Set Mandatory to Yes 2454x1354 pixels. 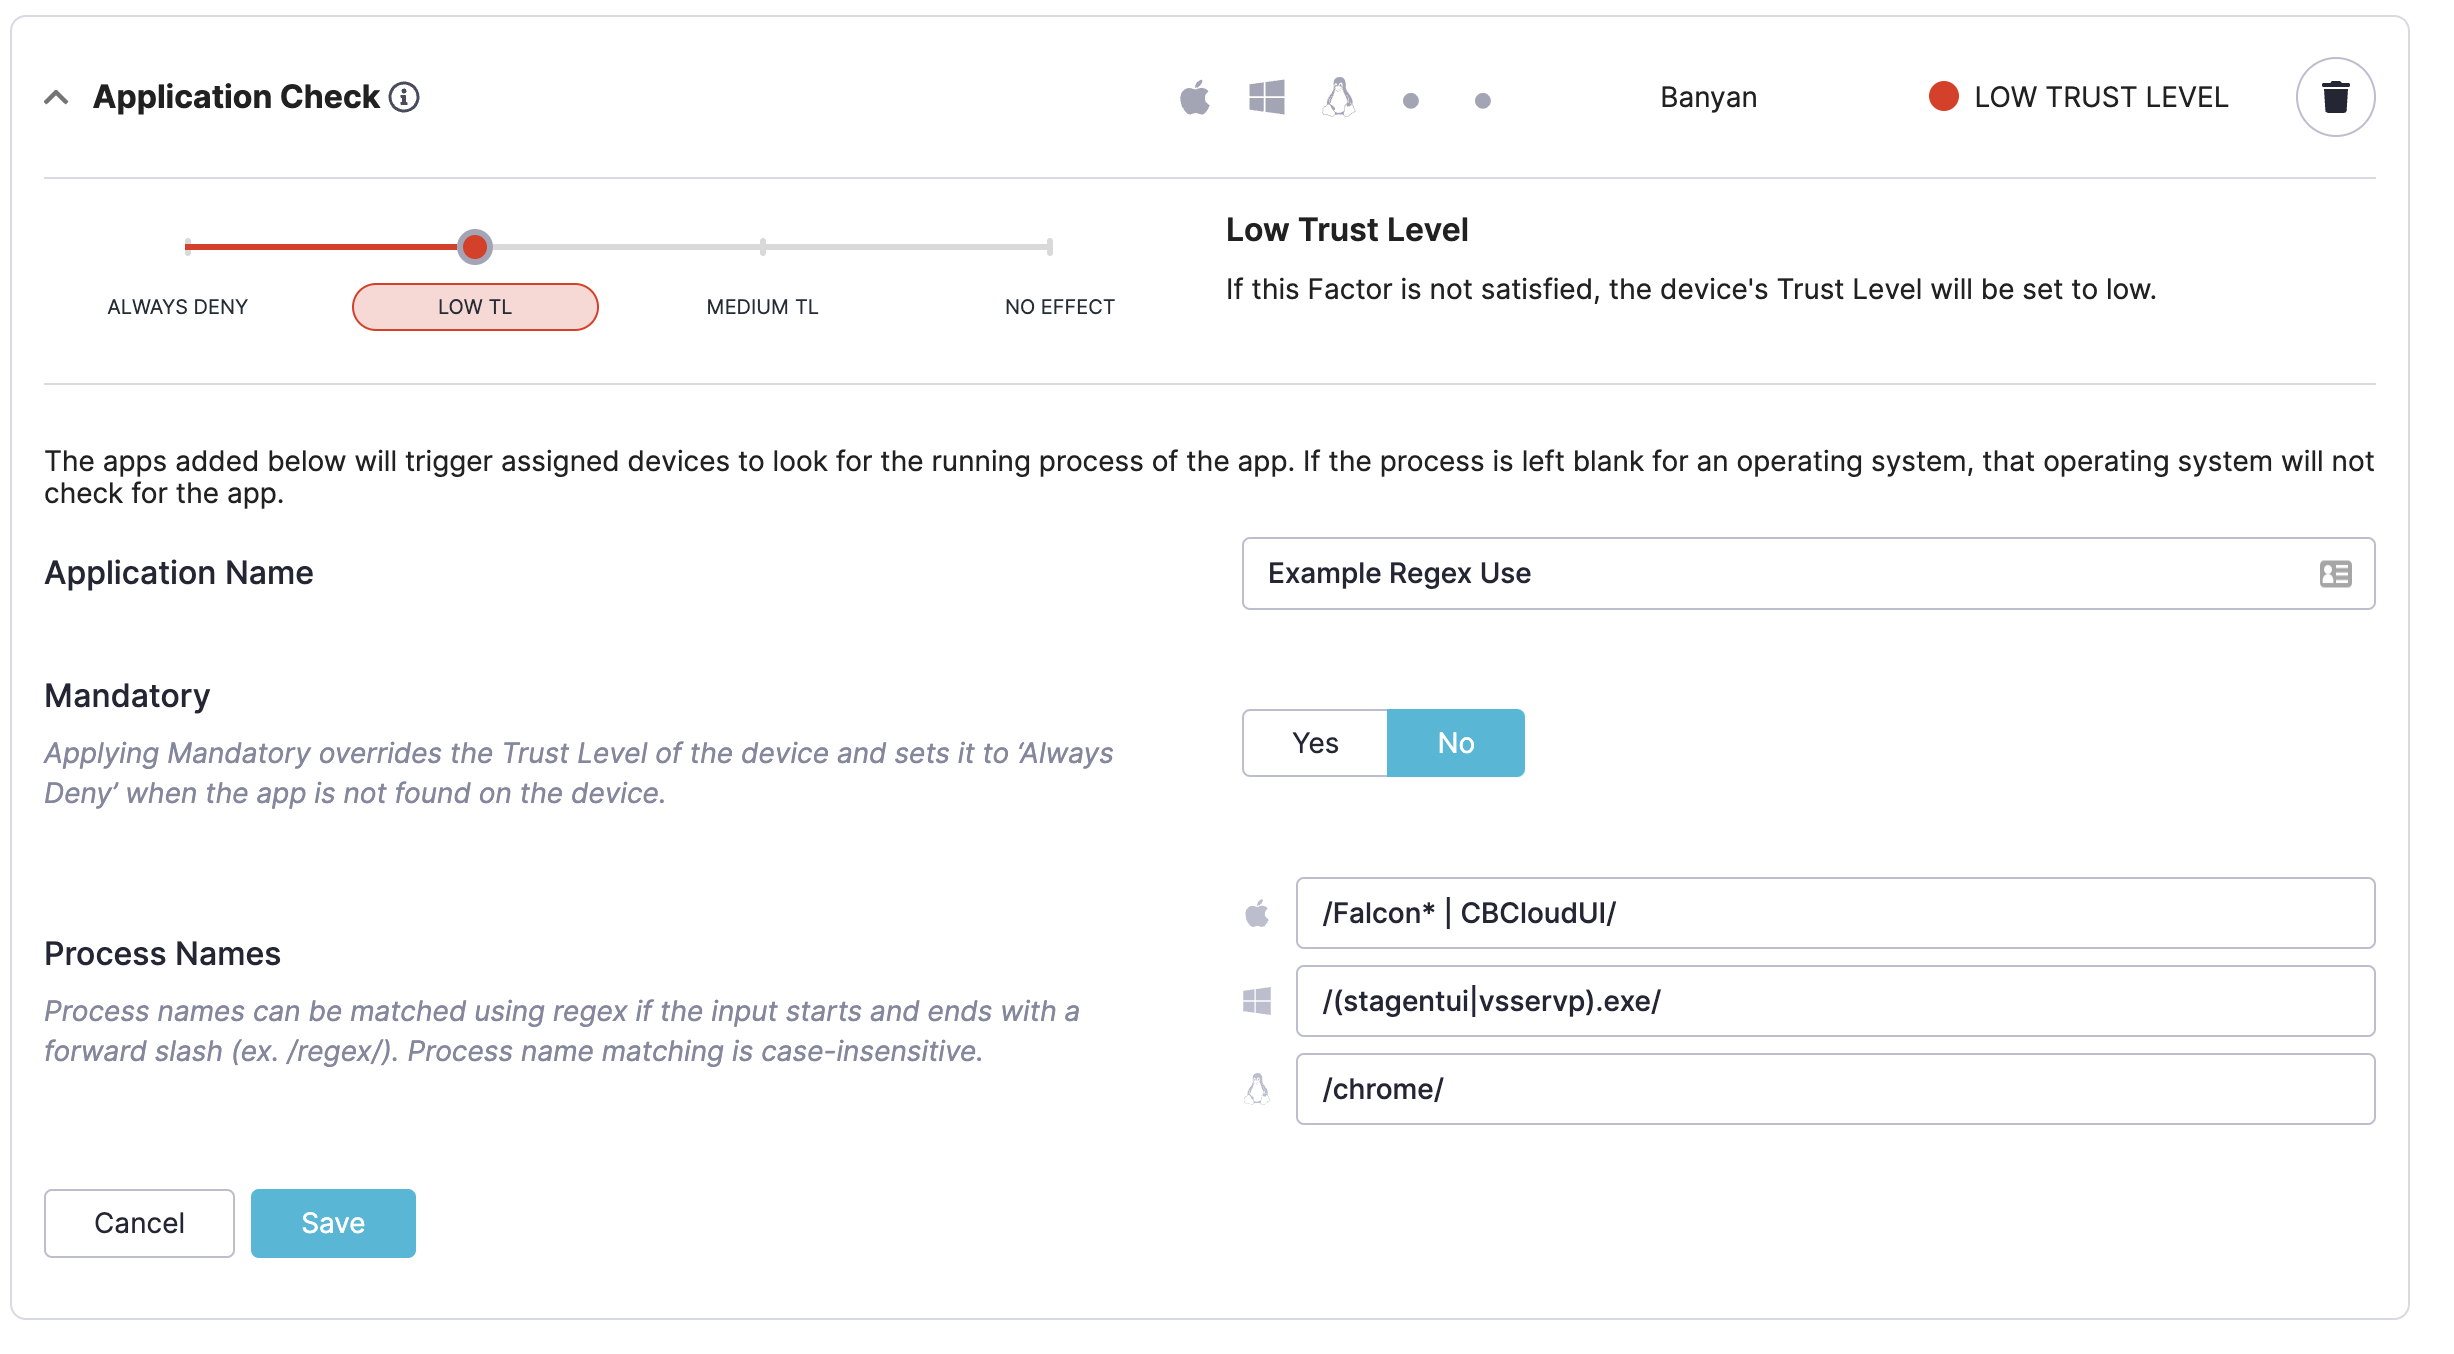coord(1314,742)
